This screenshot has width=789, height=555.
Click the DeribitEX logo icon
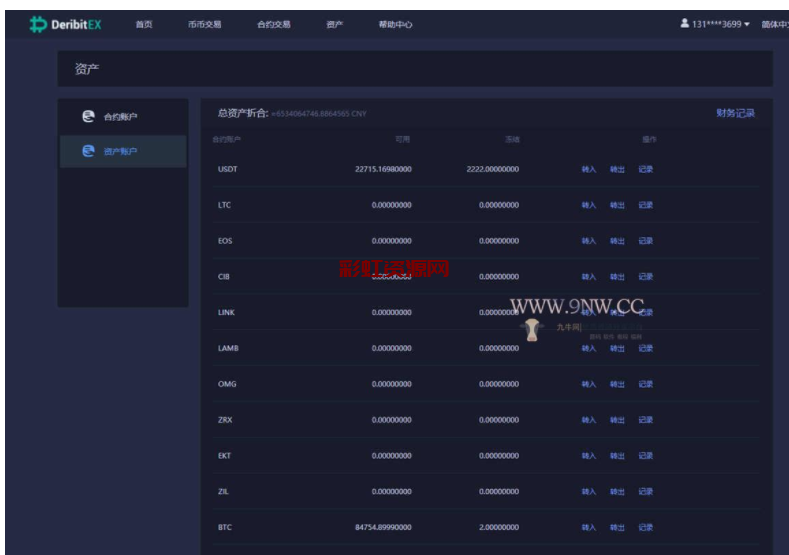coord(38,24)
